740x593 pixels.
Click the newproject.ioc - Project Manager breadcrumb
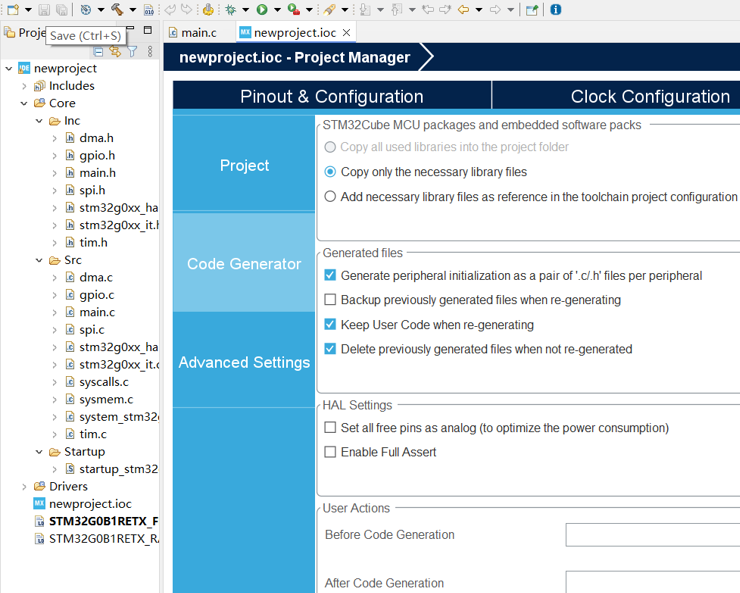pos(294,57)
